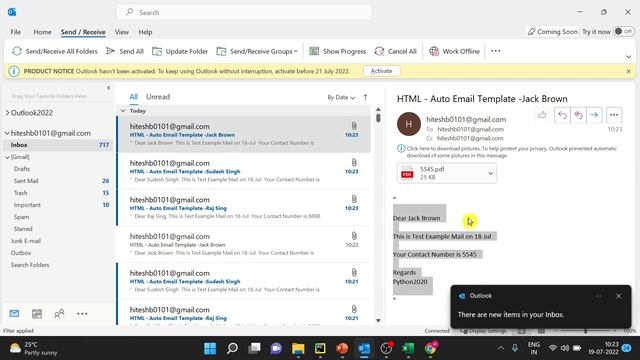Open the Sent Mail folder
The height and width of the screenshot is (360, 640).
[x=26, y=181]
